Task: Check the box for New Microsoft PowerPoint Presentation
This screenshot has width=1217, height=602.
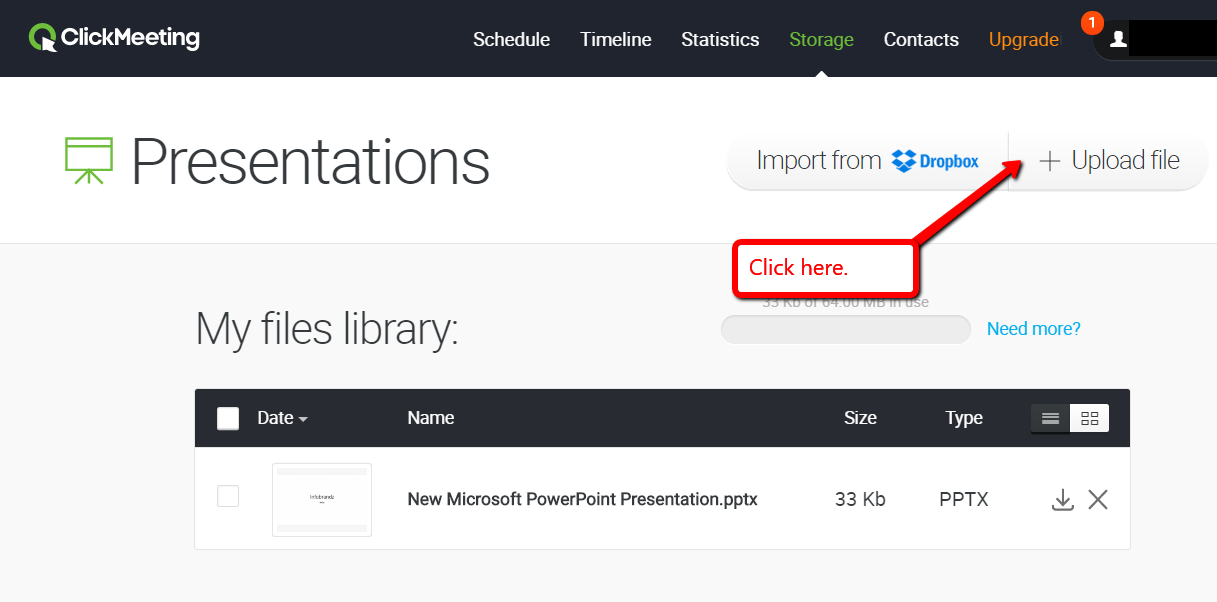Action: [228, 496]
